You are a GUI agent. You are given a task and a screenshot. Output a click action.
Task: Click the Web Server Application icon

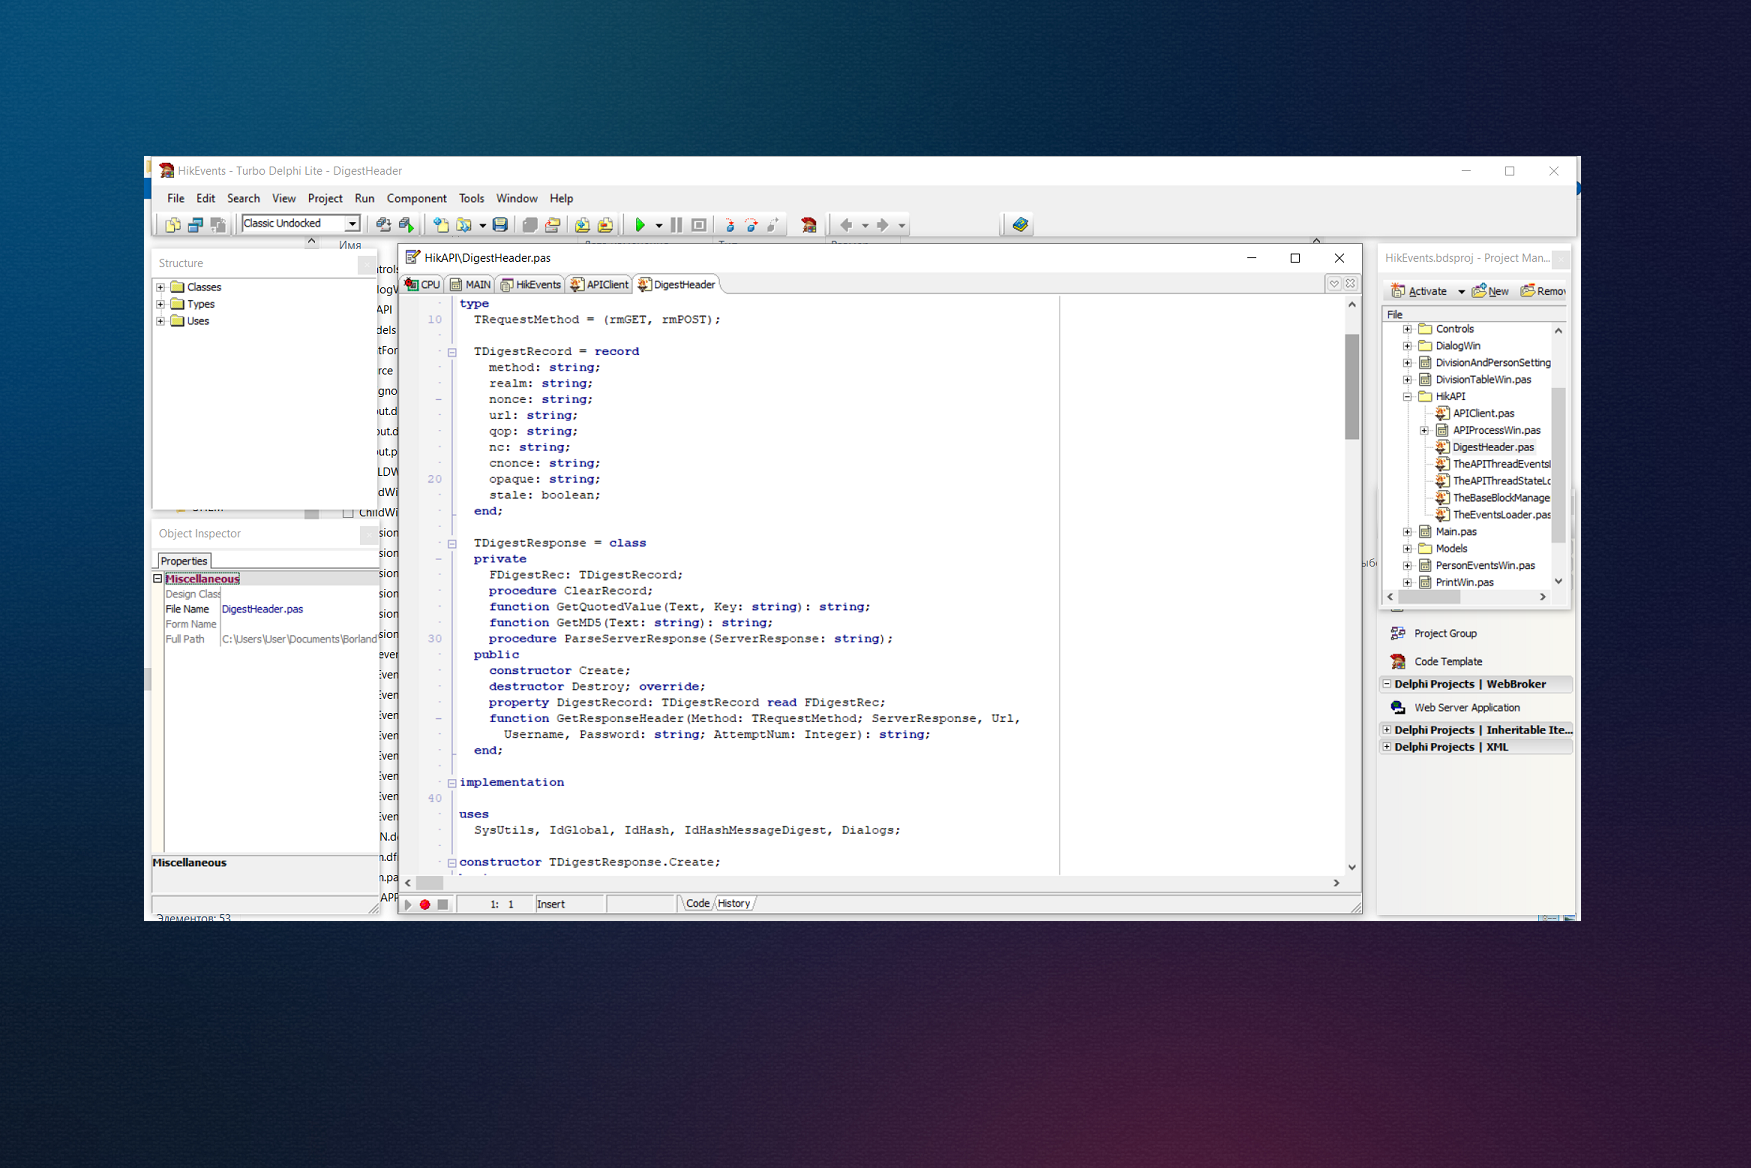click(x=1398, y=707)
